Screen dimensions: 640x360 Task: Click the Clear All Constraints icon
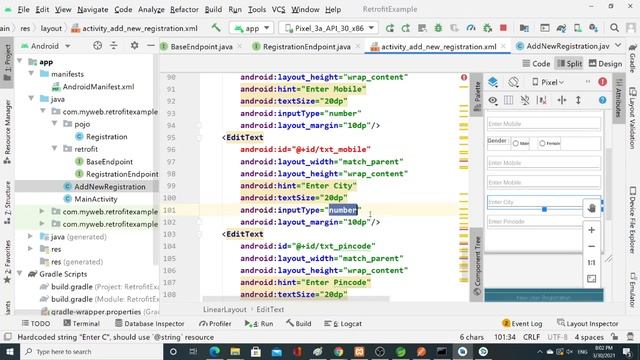(542, 100)
